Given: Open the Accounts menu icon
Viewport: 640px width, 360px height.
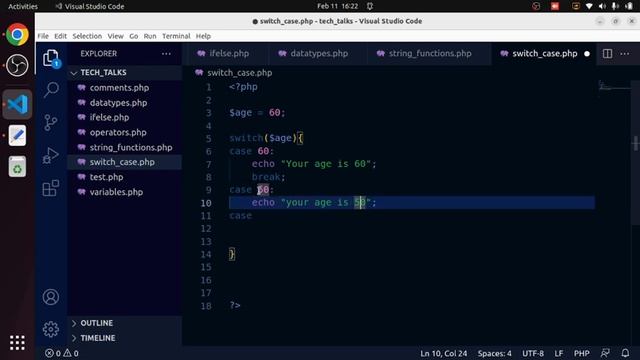Looking at the screenshot, I should 51,297.
